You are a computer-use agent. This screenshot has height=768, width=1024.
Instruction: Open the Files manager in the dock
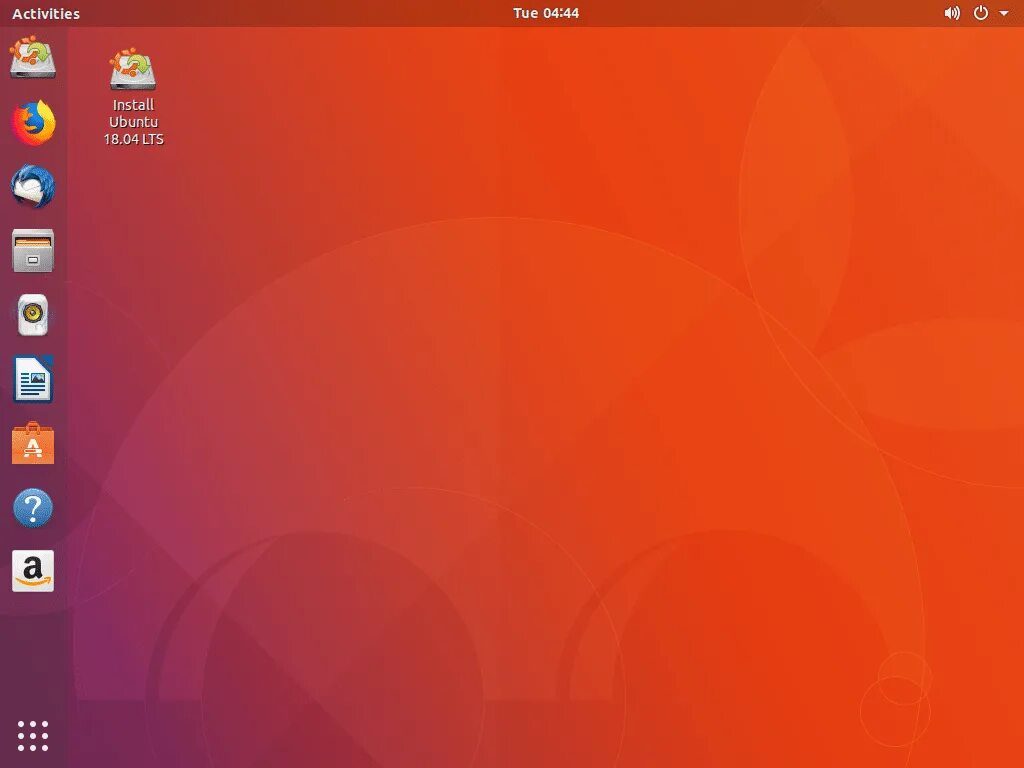pyautogui.click(x=33, y=251)
